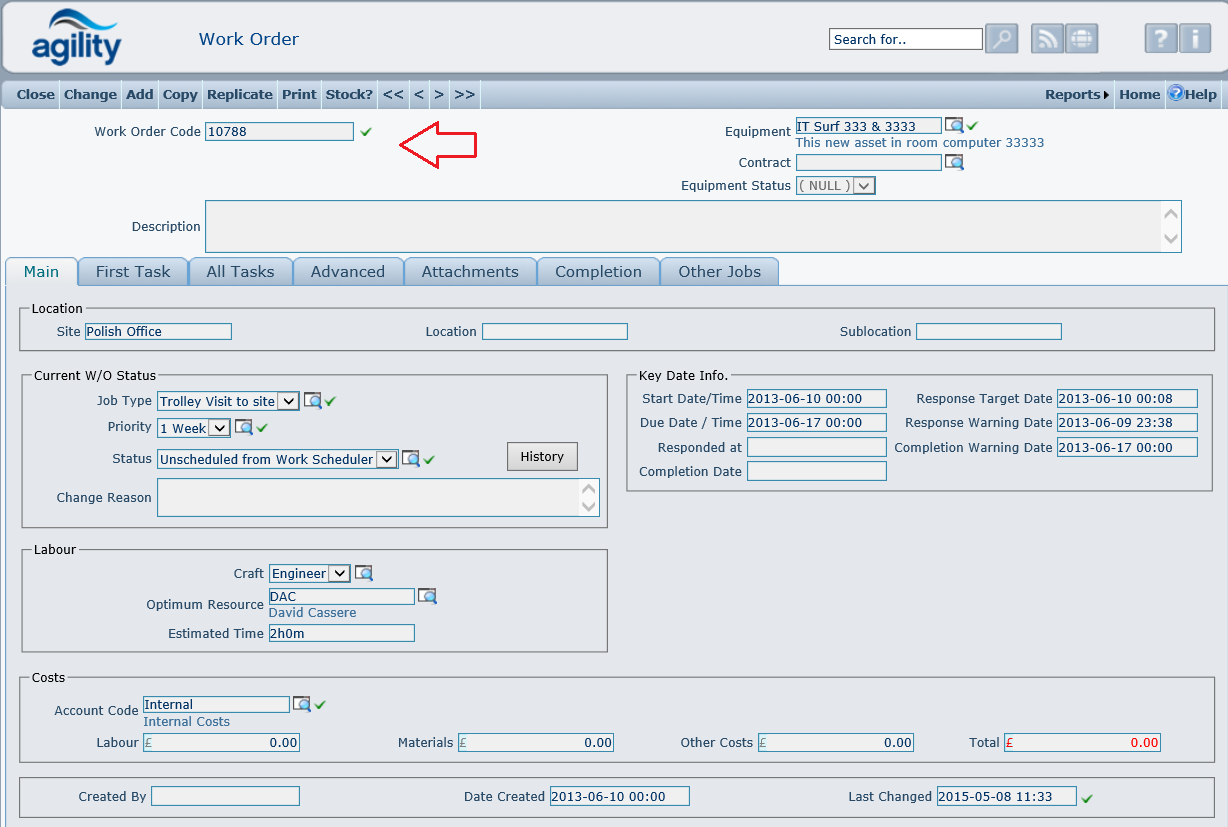Click the question mark help icon in header
Image resolution: width=1228 pixels, height=827 pixels.
click(x=1160, y=39)
